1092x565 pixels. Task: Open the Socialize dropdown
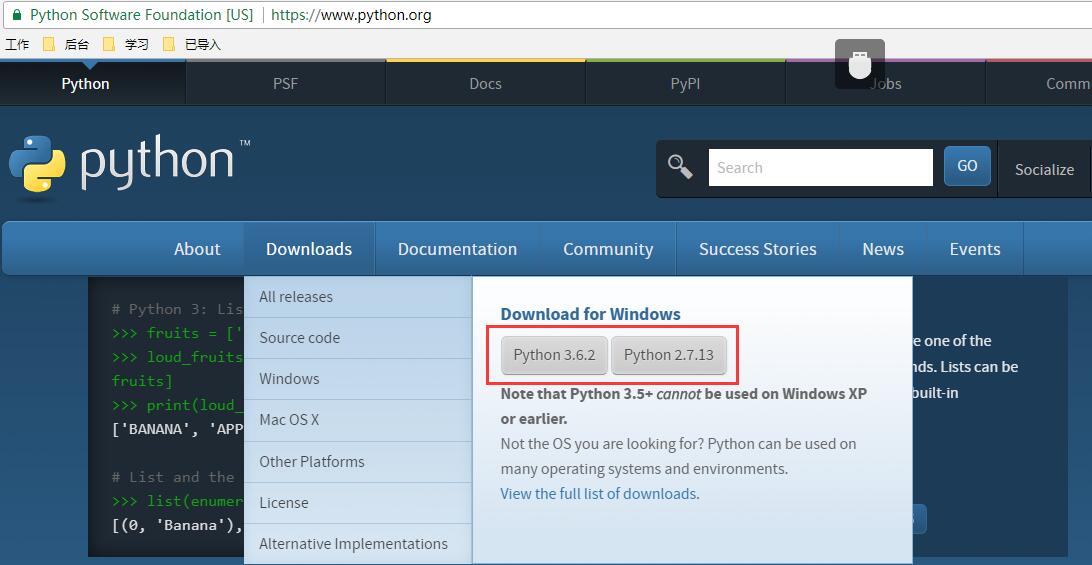pyautogui.click(x=1044, y=169)
